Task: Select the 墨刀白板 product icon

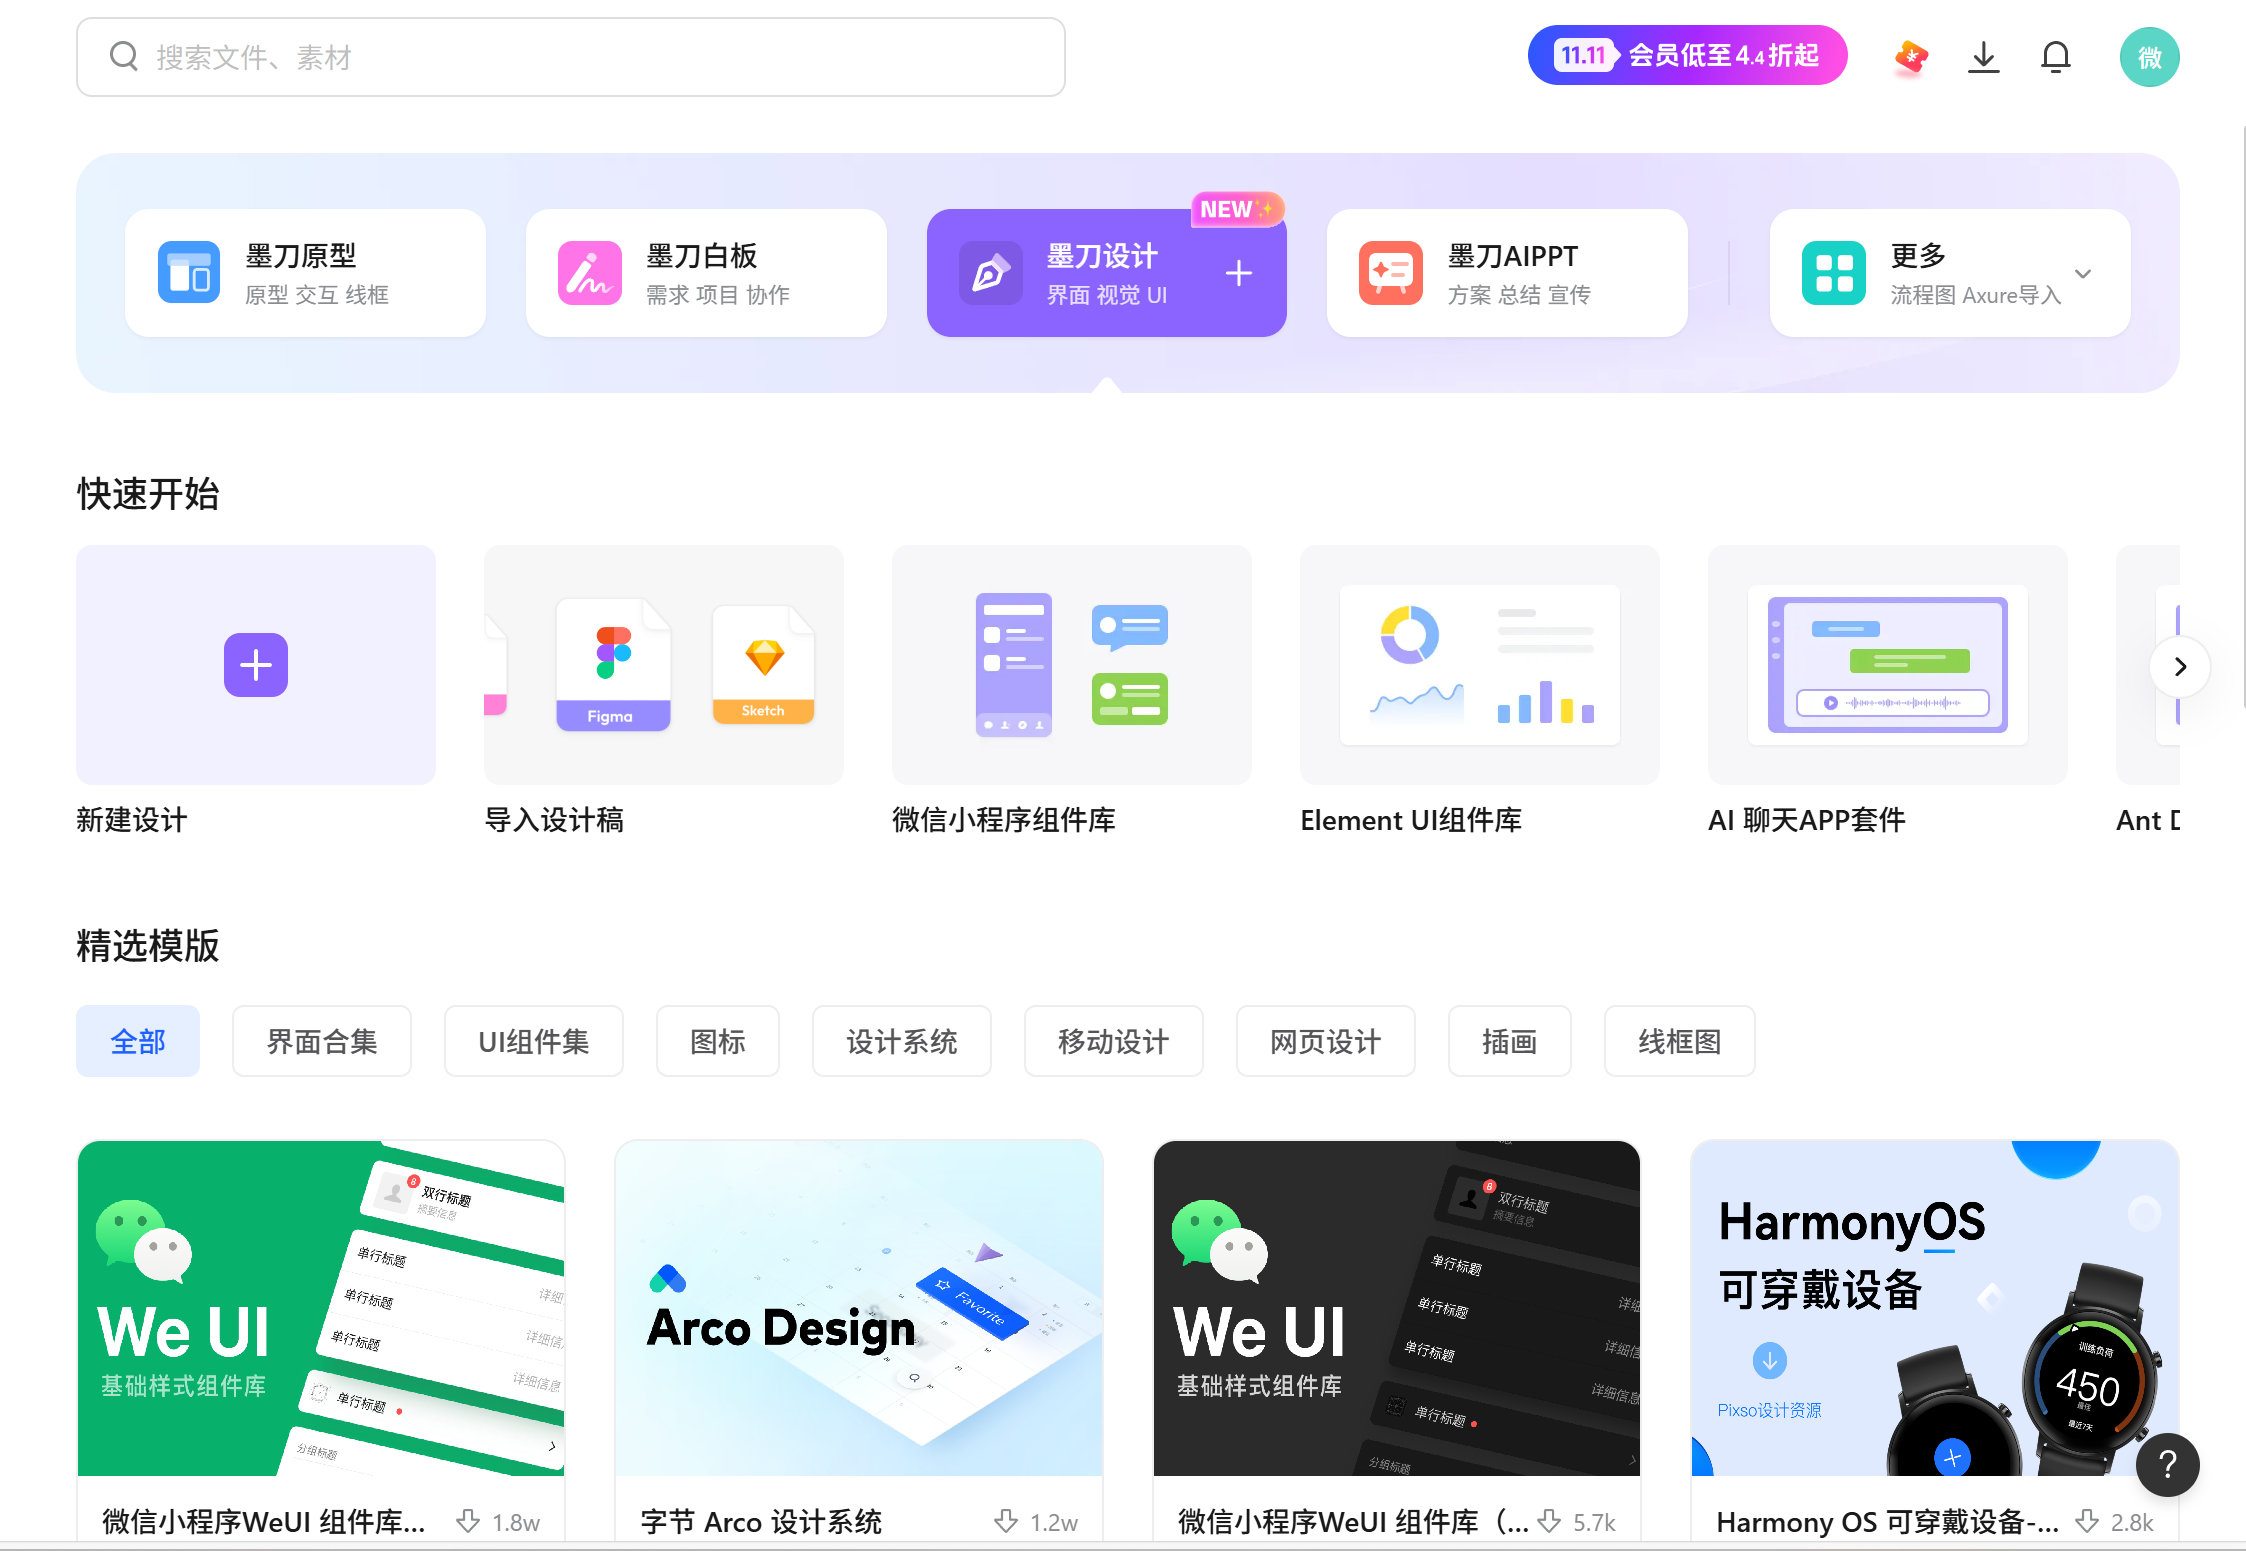Action: (x=589, y=271)
